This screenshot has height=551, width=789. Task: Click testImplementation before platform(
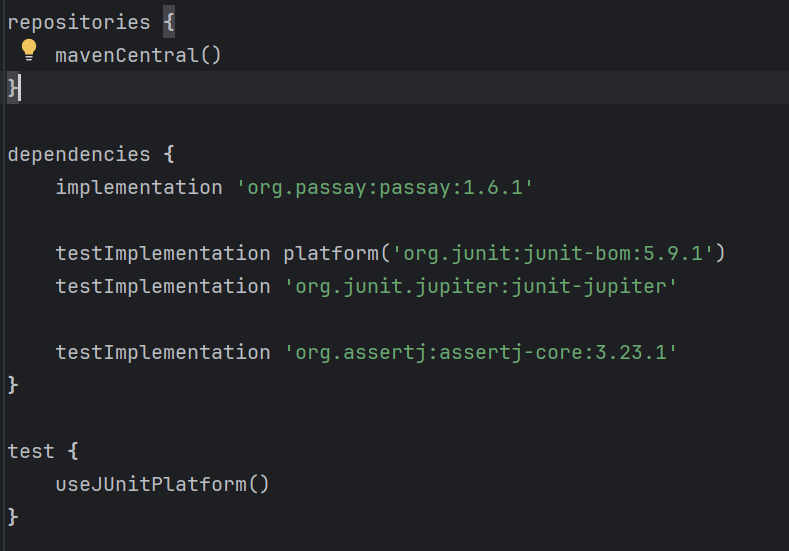163,253
